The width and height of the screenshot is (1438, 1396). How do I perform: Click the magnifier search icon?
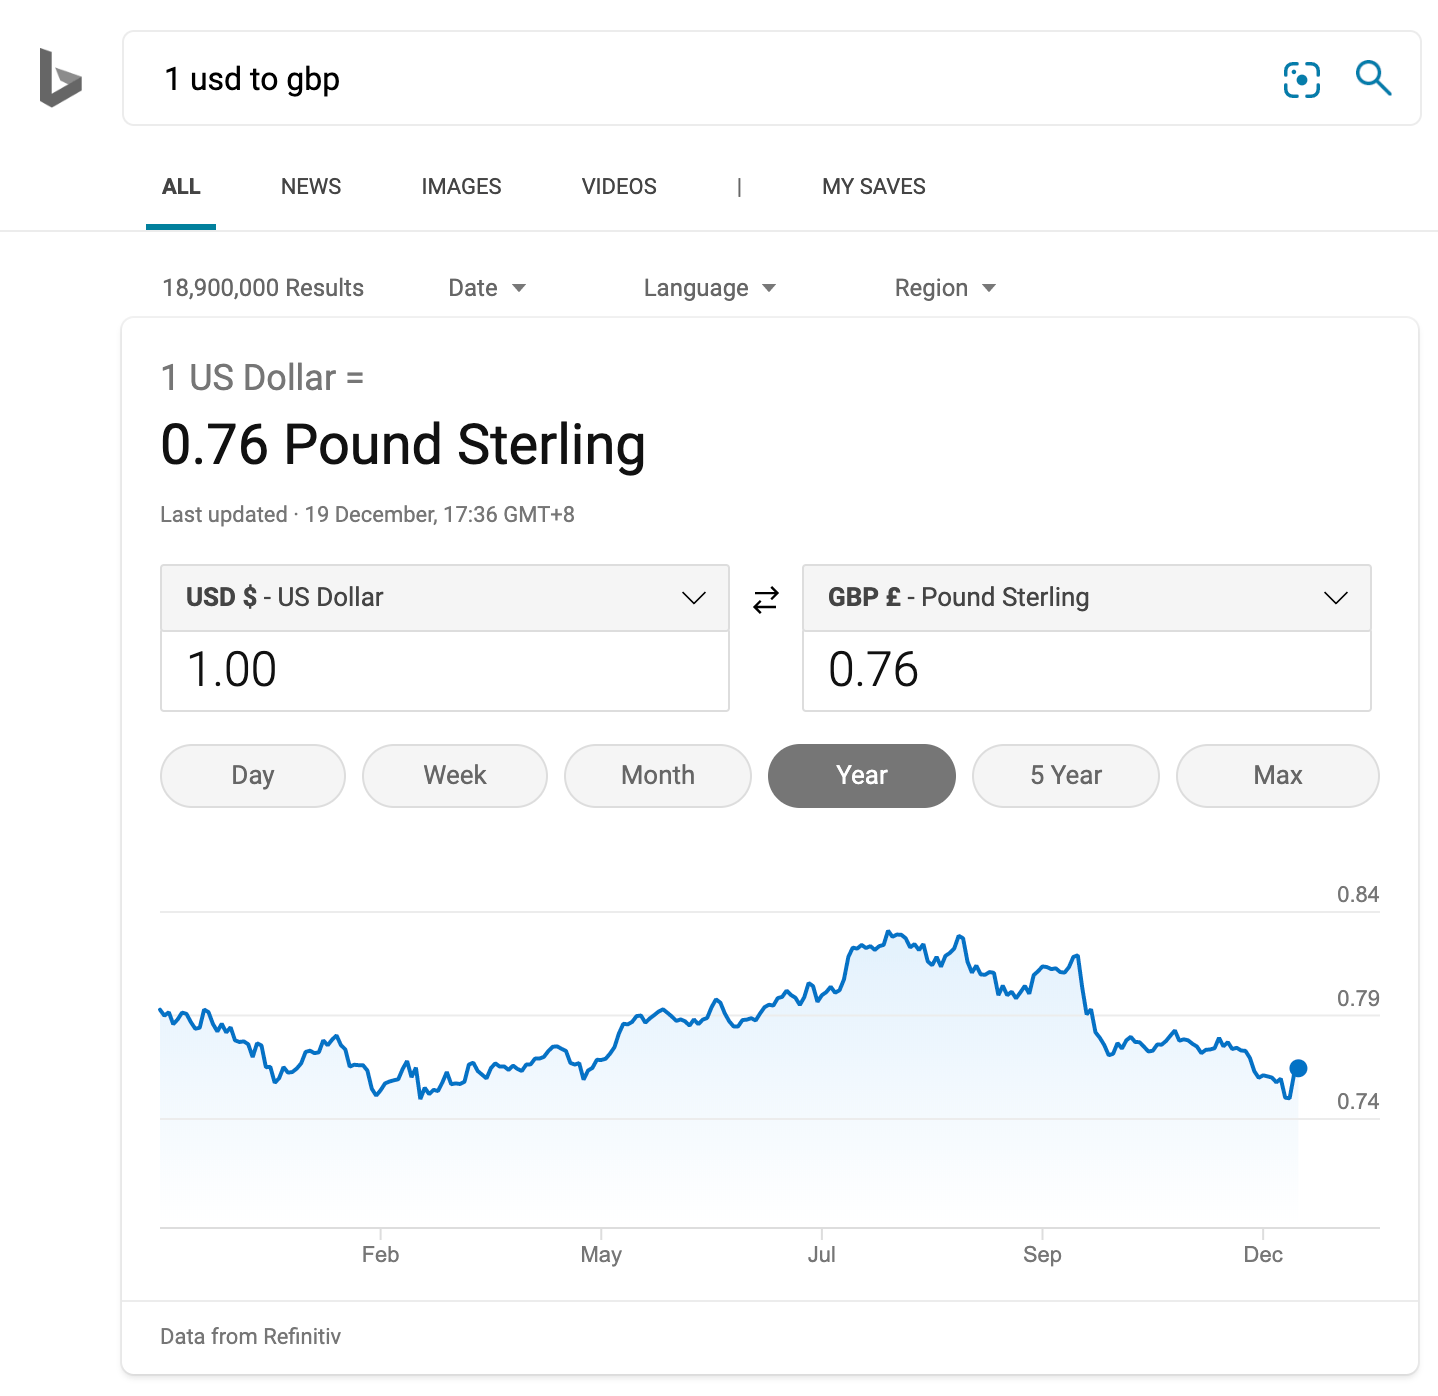(1373, 78)
